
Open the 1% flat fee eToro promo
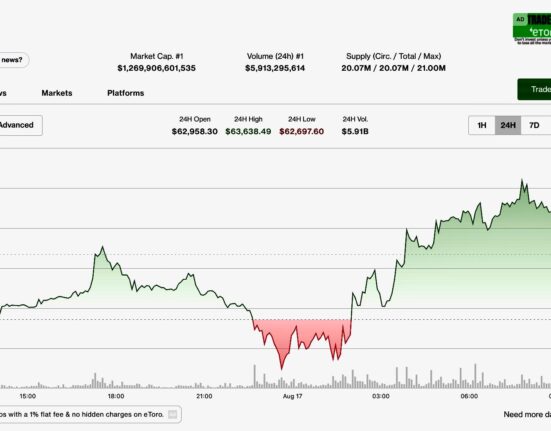pyautogui.click(x=88, y=414)
